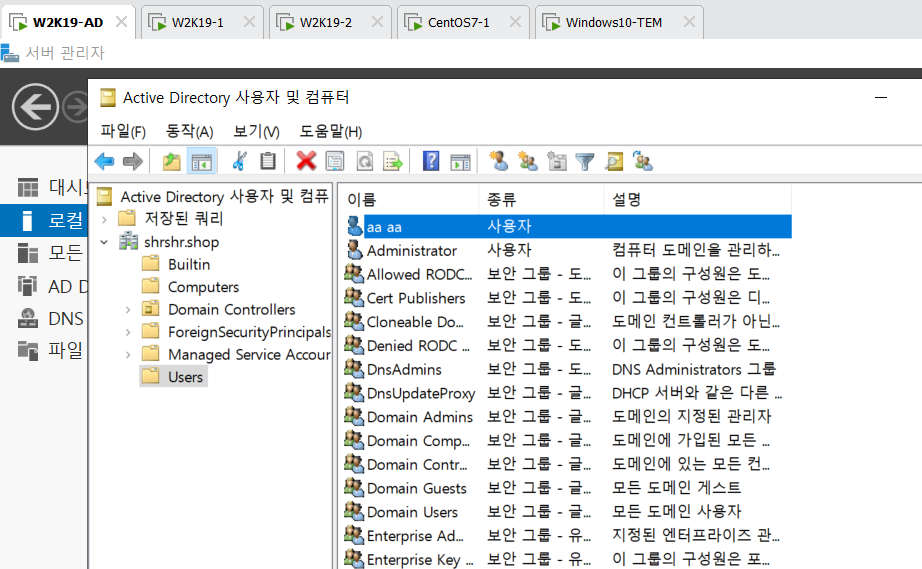922x569 pixels.
Task: Toggle the action pane icon
Action: pyautogui.click(x=460, y=161)
